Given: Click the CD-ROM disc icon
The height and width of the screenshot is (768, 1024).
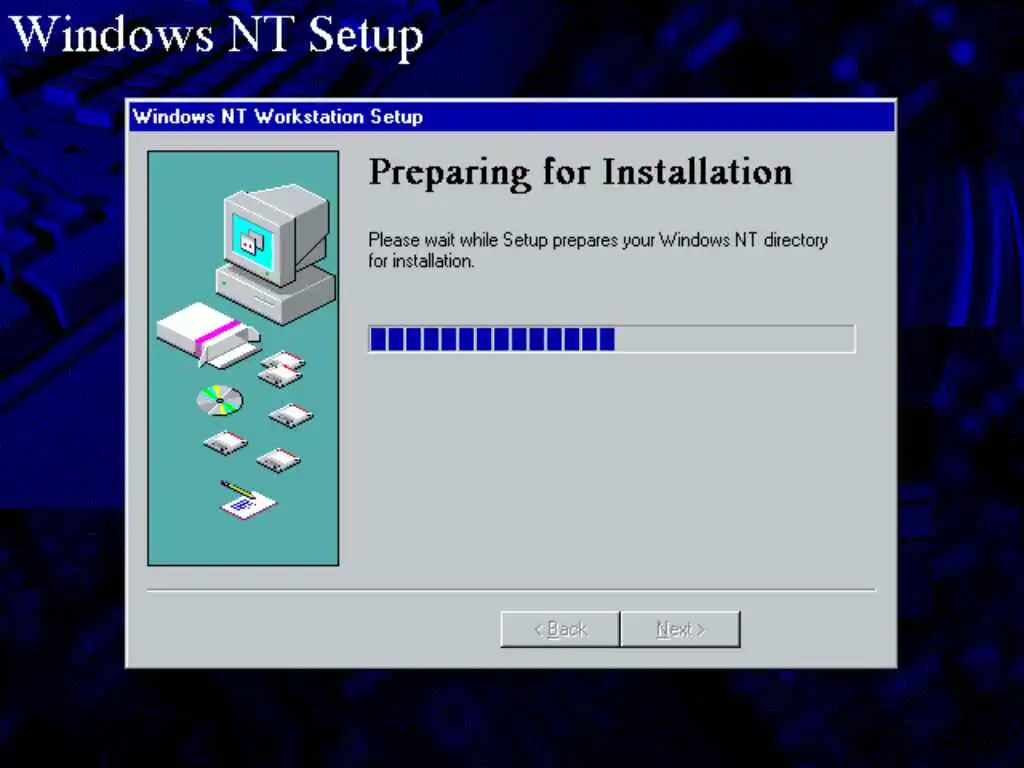Looking at the screenshot, I should [220, 400].
